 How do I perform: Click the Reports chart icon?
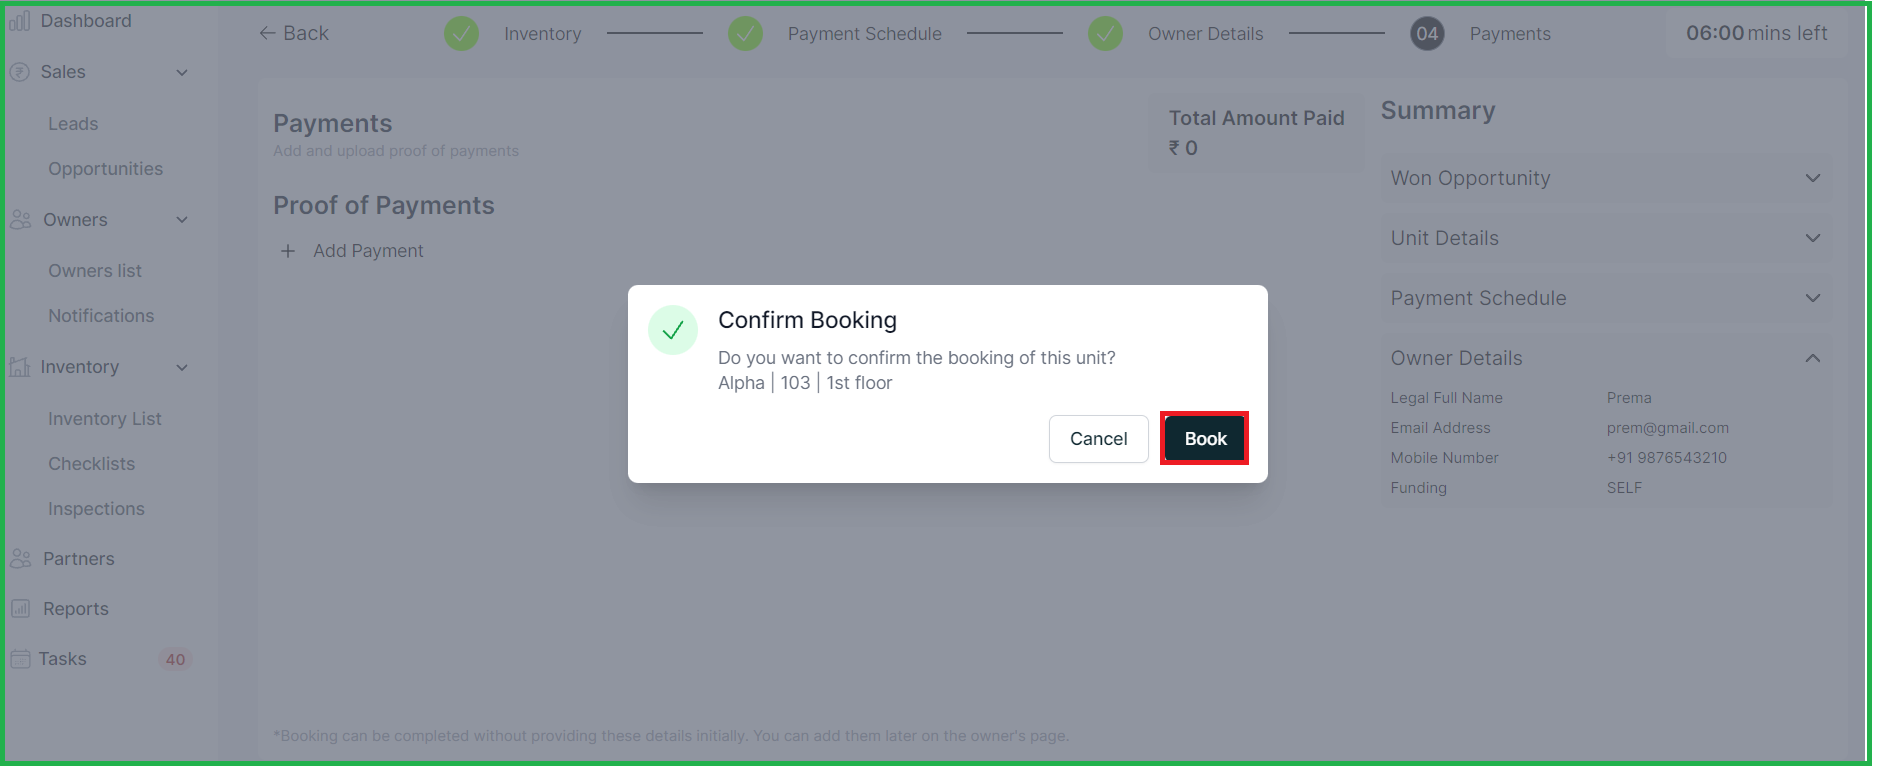(x=20, y=608)
